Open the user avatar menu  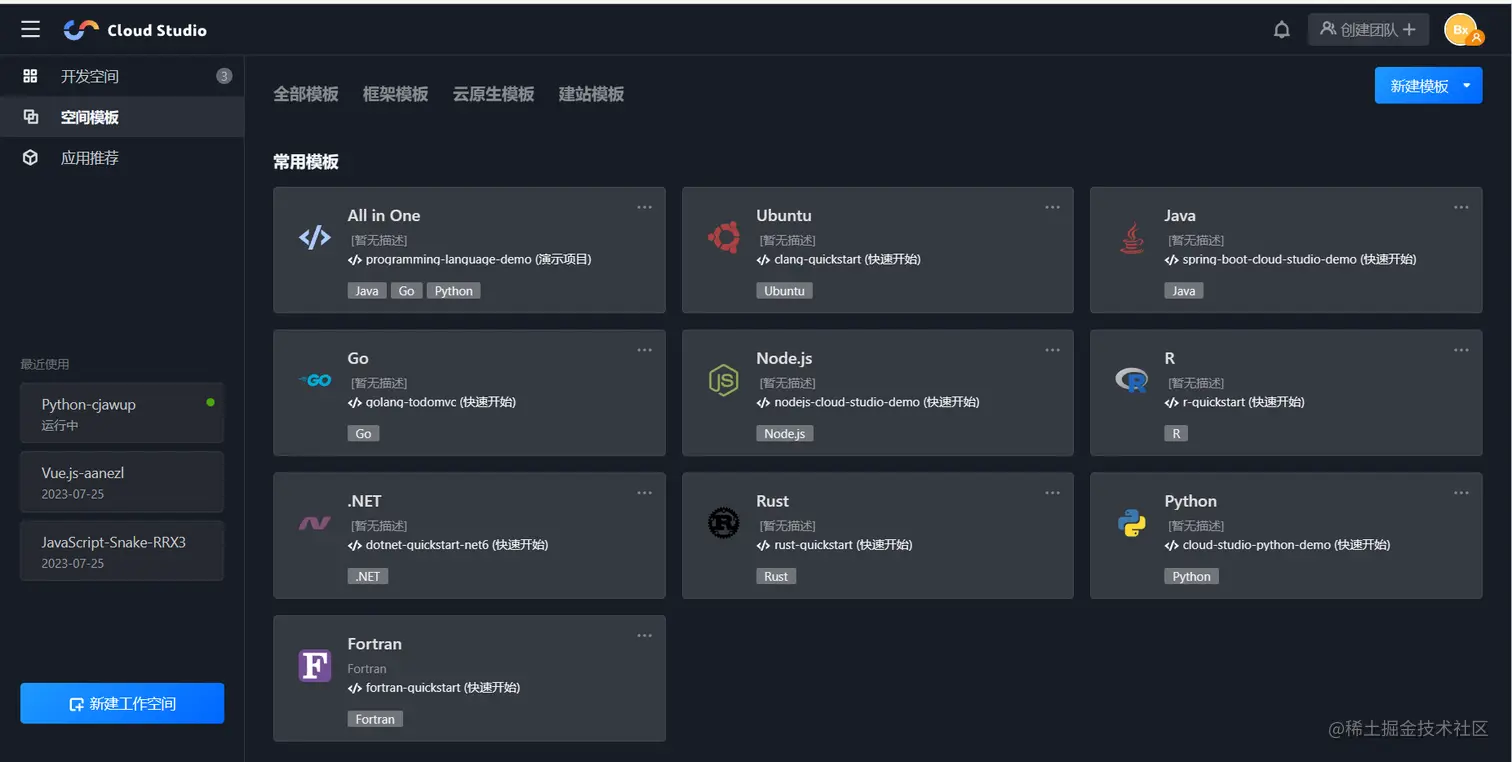coord(1462,30)
